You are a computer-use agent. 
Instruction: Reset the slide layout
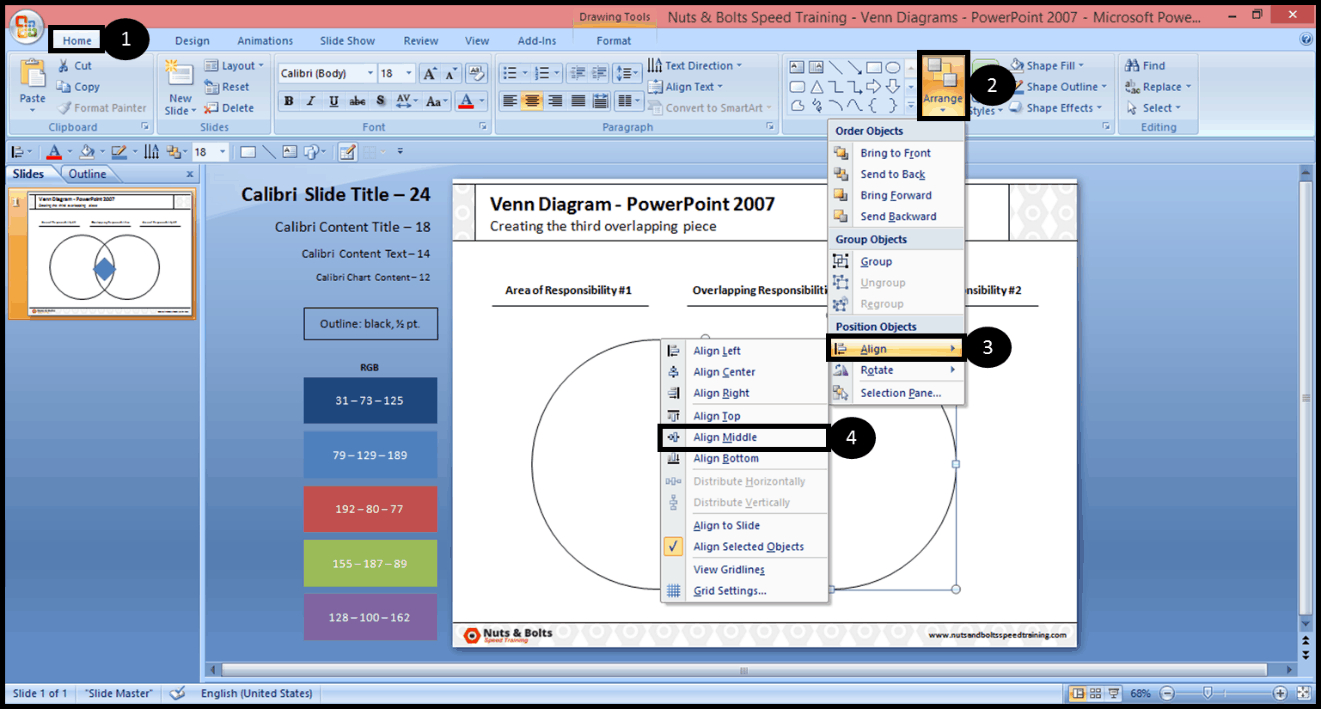[x=227, y=87]
